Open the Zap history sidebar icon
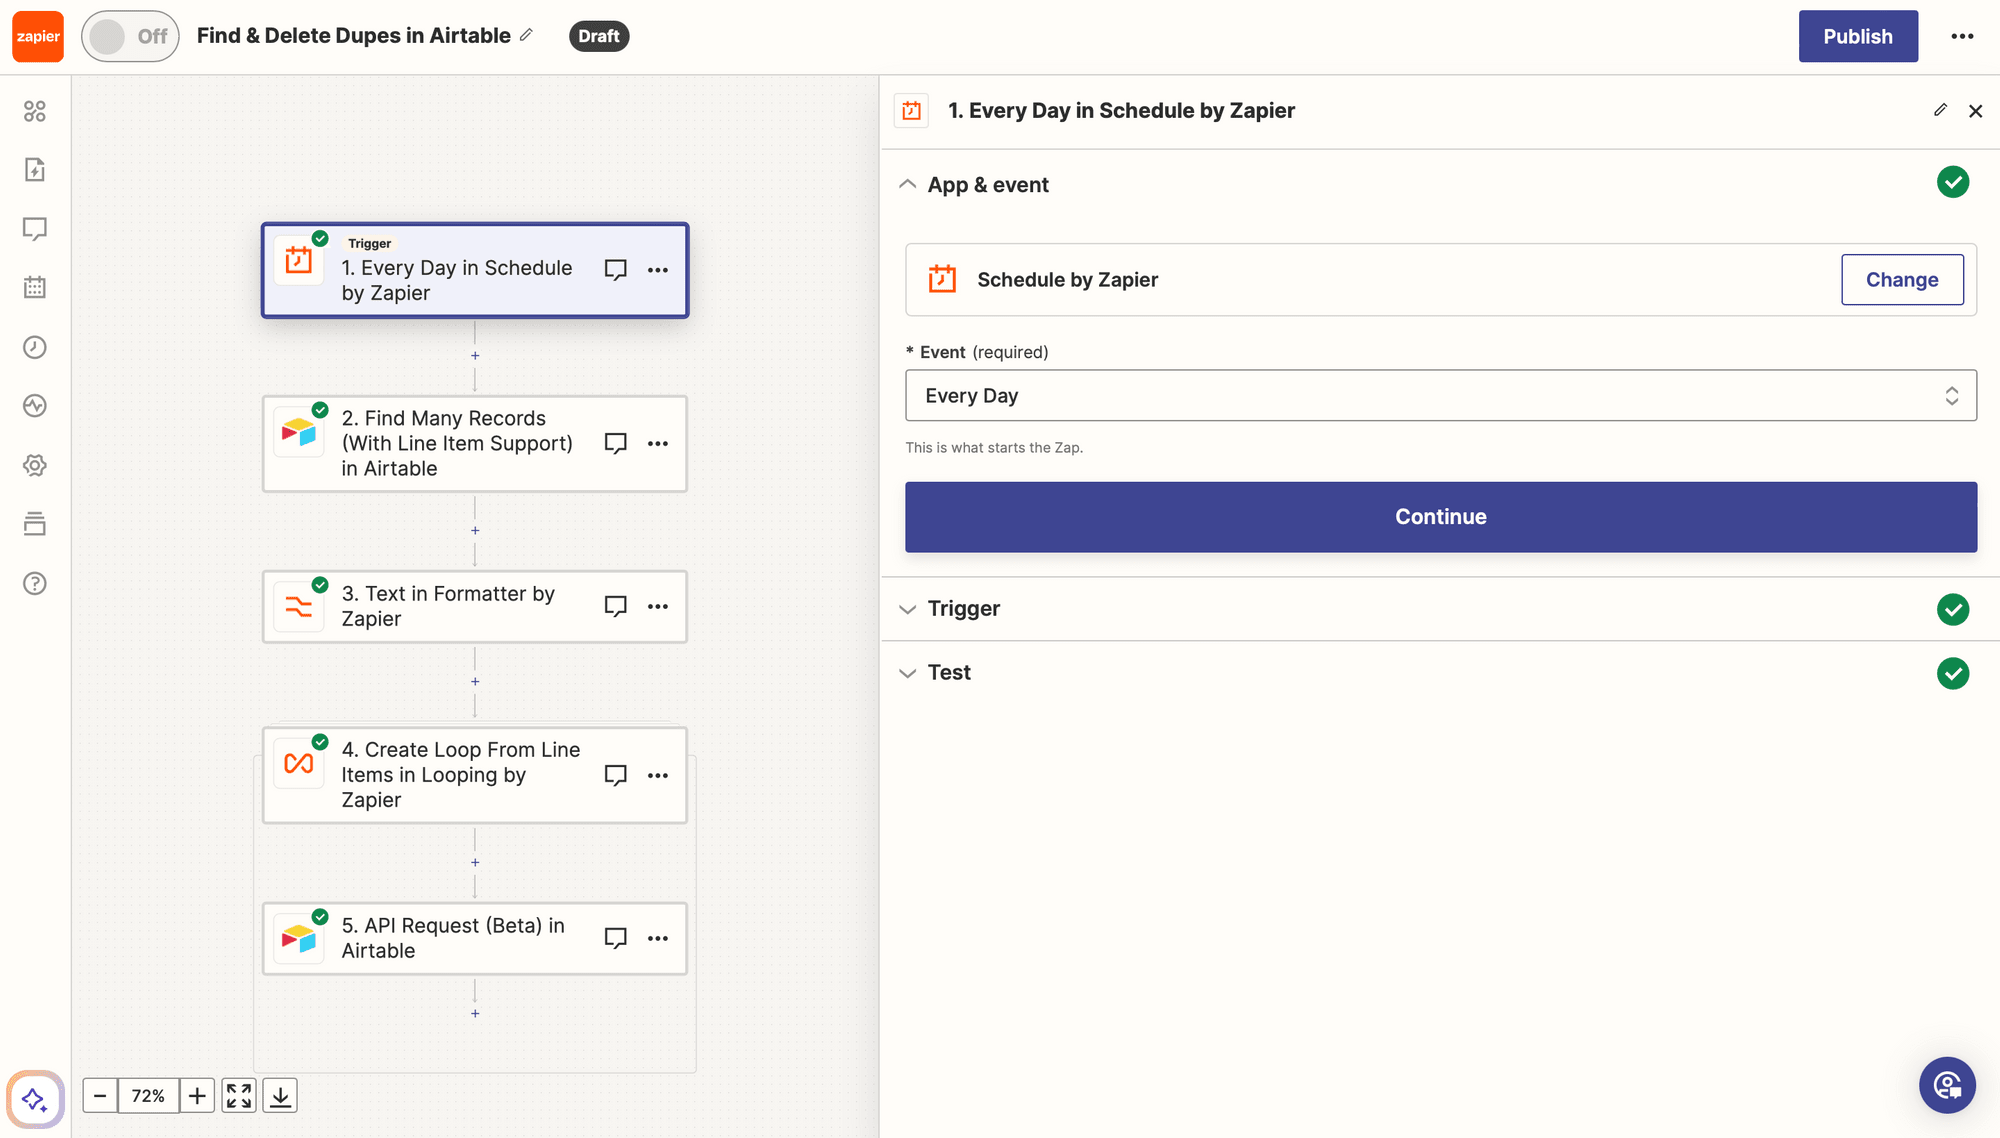The height and width of the screenshot is (1138, 2000). (35, 347)
